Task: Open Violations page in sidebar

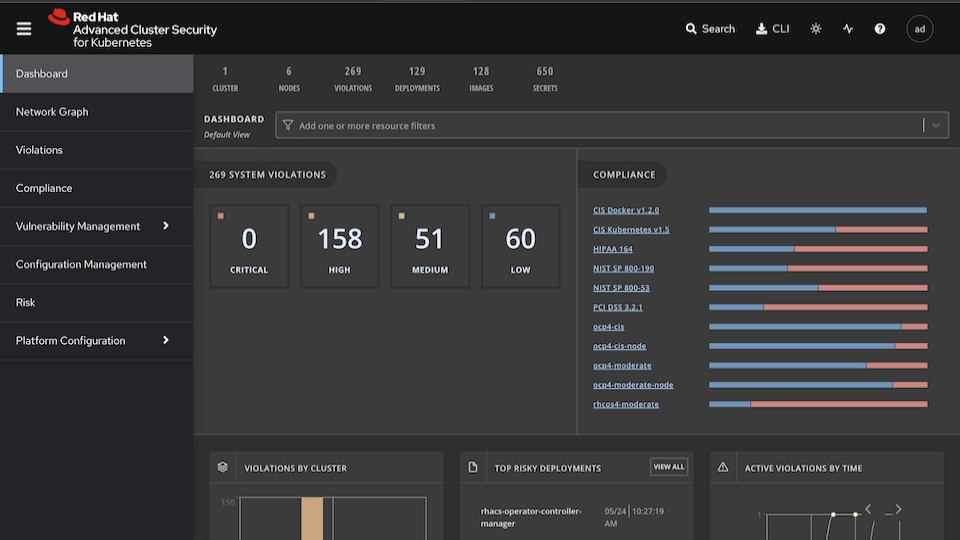Action: tap(97, 150)
